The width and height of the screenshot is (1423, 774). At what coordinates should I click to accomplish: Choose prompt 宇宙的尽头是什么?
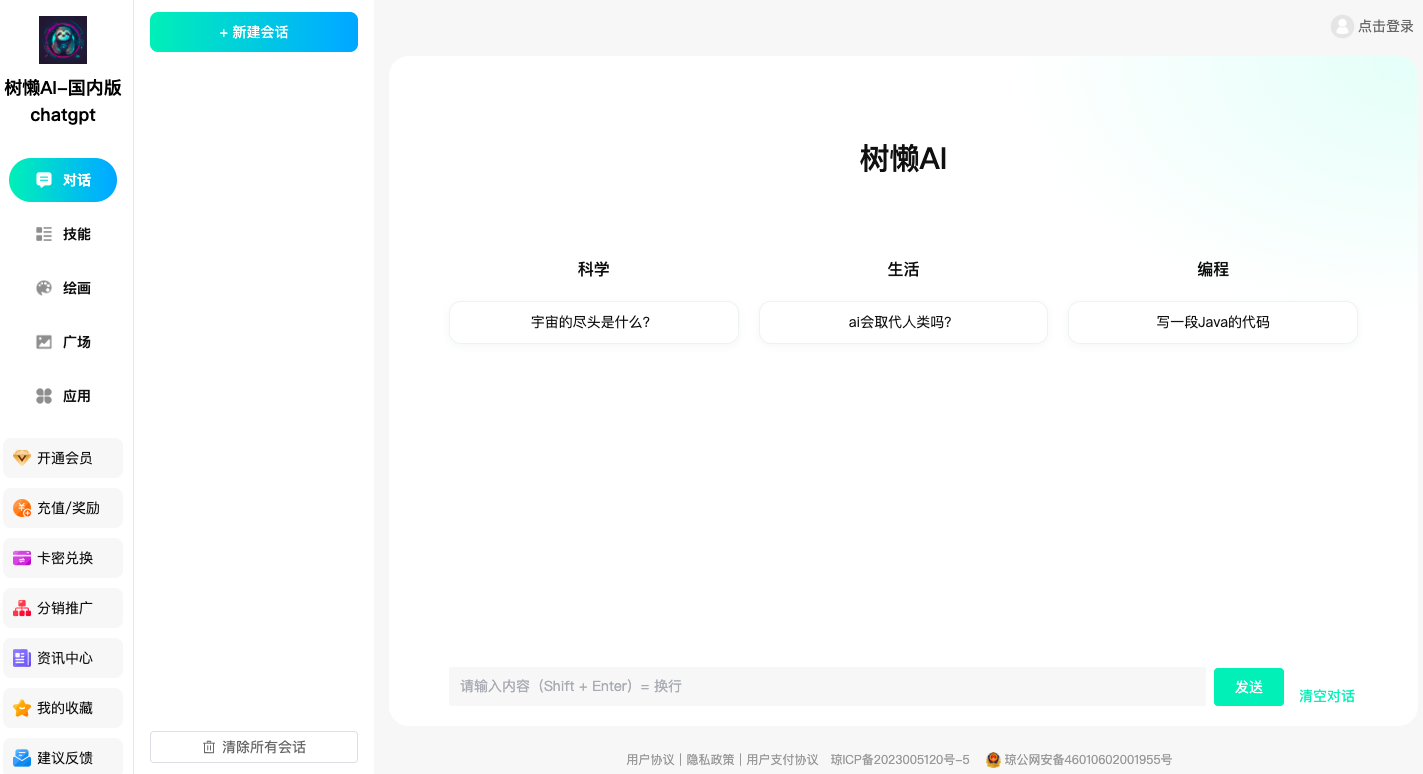click(x=594, y=322)
